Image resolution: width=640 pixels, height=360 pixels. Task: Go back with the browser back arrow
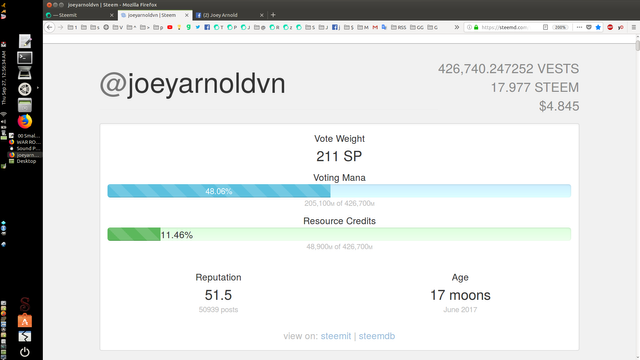coord(49,27)
